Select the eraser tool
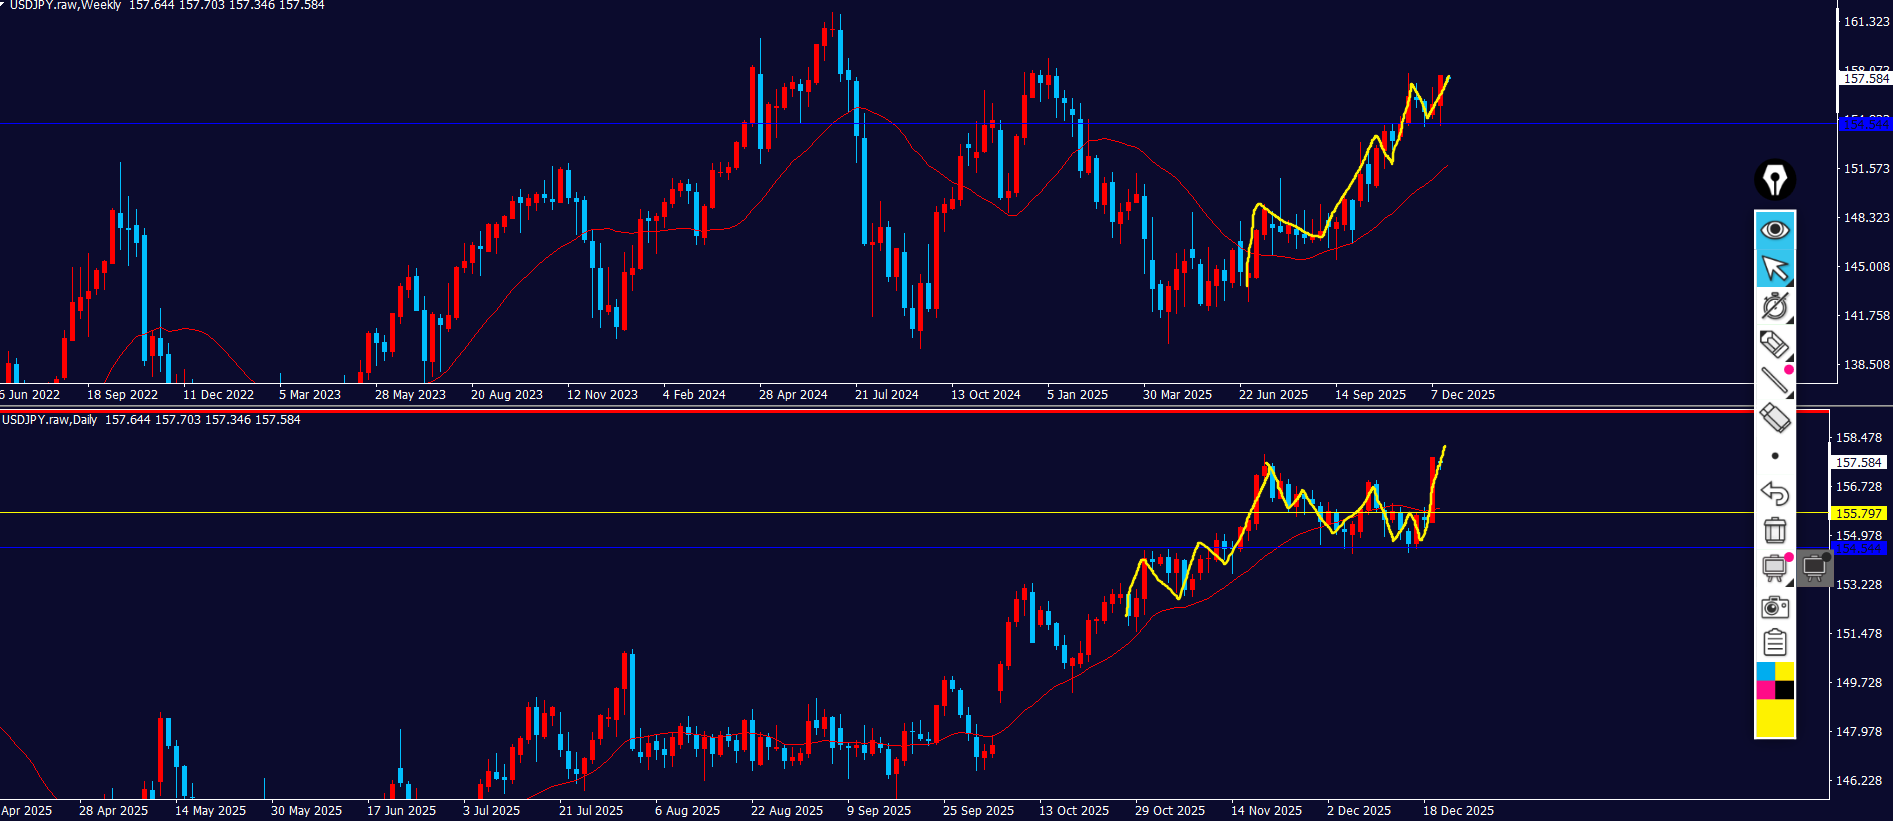The height and width of the screenshot is (821, 1893). [x=1775, y=418]
